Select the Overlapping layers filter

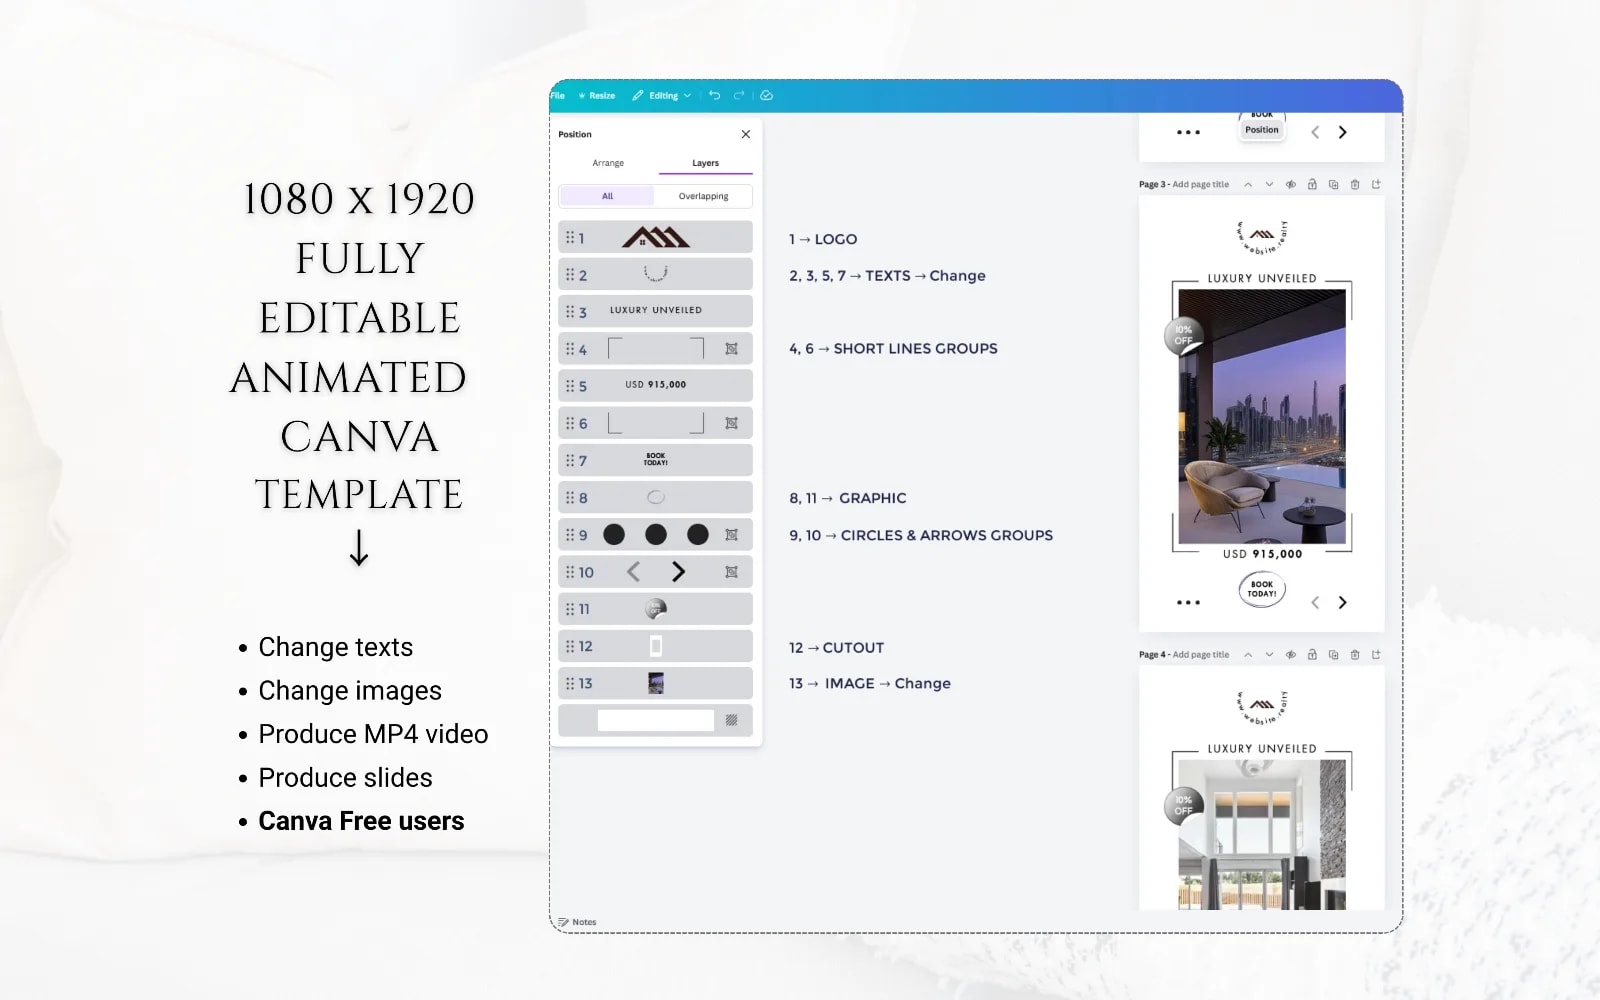pyautogui.click(x=703, y=196)
